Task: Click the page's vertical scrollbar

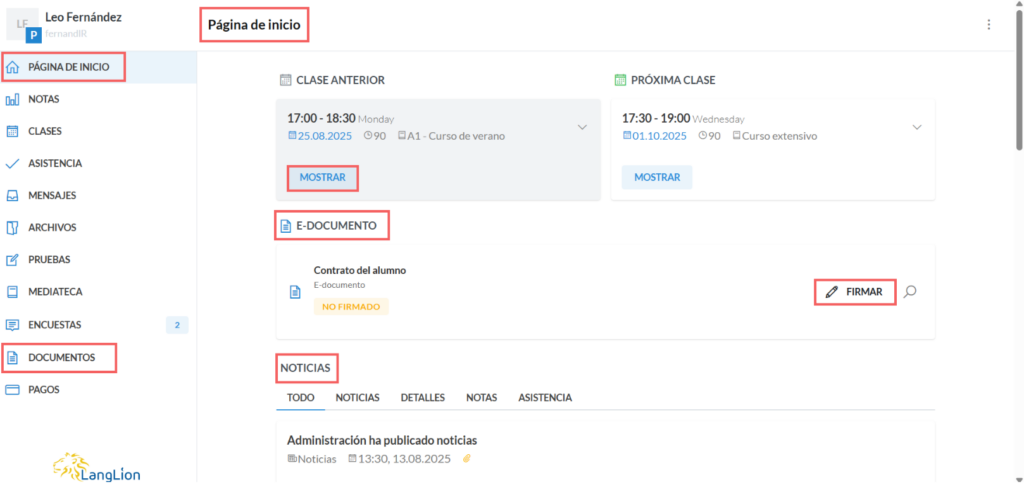Action: tap(1018, 100)
